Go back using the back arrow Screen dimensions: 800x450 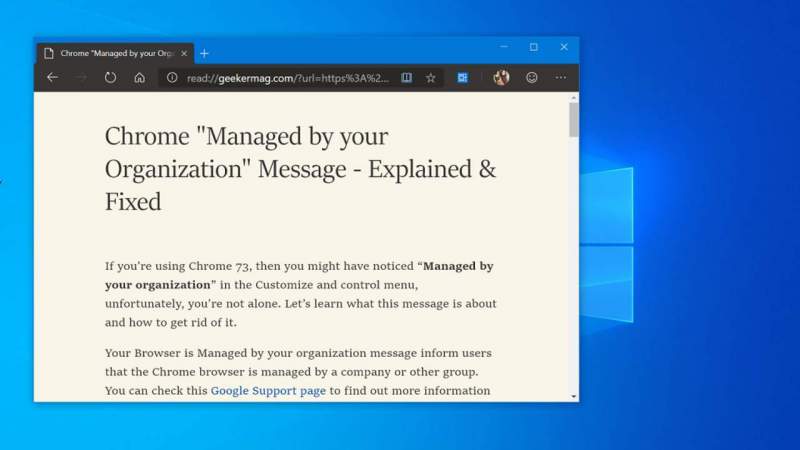(x=53, y=78)
